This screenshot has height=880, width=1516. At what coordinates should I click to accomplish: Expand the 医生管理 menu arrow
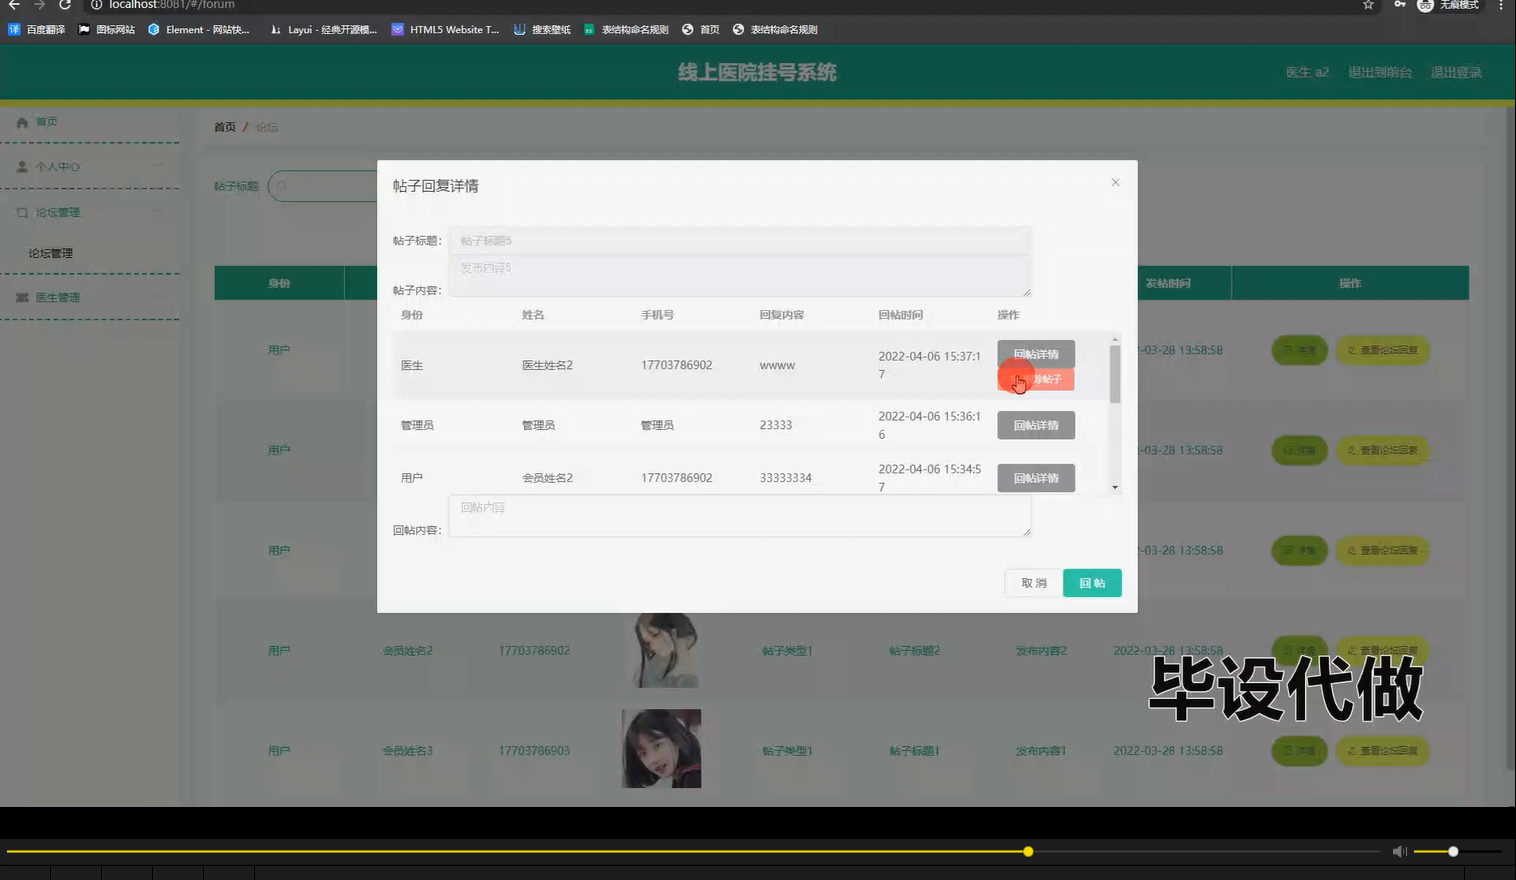click(x=158, y=297)
